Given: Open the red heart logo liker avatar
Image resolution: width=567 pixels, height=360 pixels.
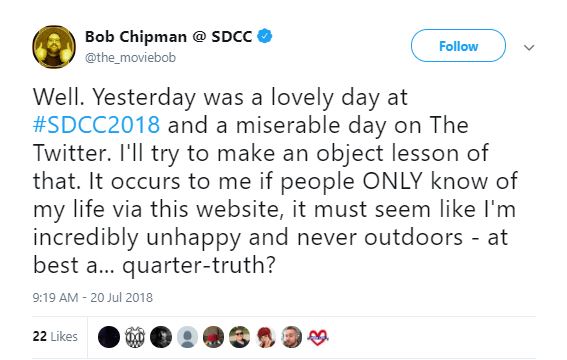Looking at the screenshot, I should [x=317, y=337].
